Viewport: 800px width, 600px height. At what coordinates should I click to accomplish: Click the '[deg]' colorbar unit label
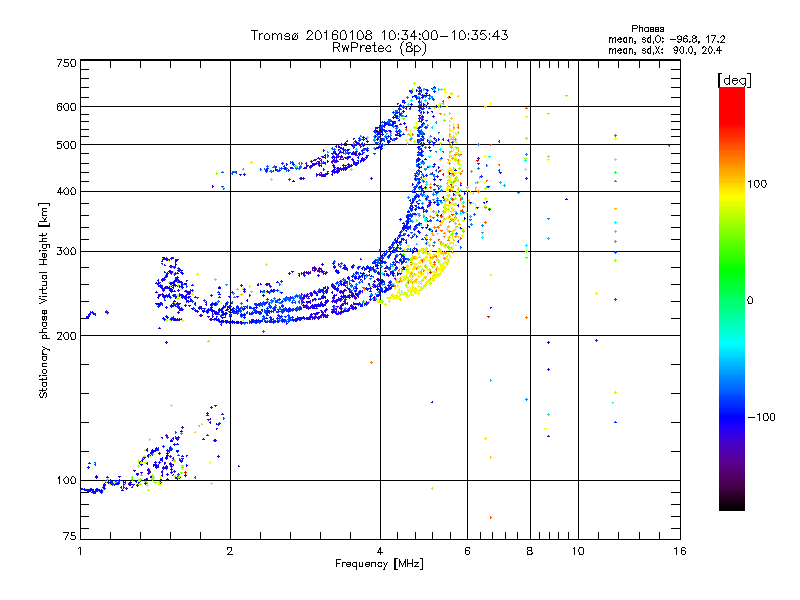[x=734, y=80]
